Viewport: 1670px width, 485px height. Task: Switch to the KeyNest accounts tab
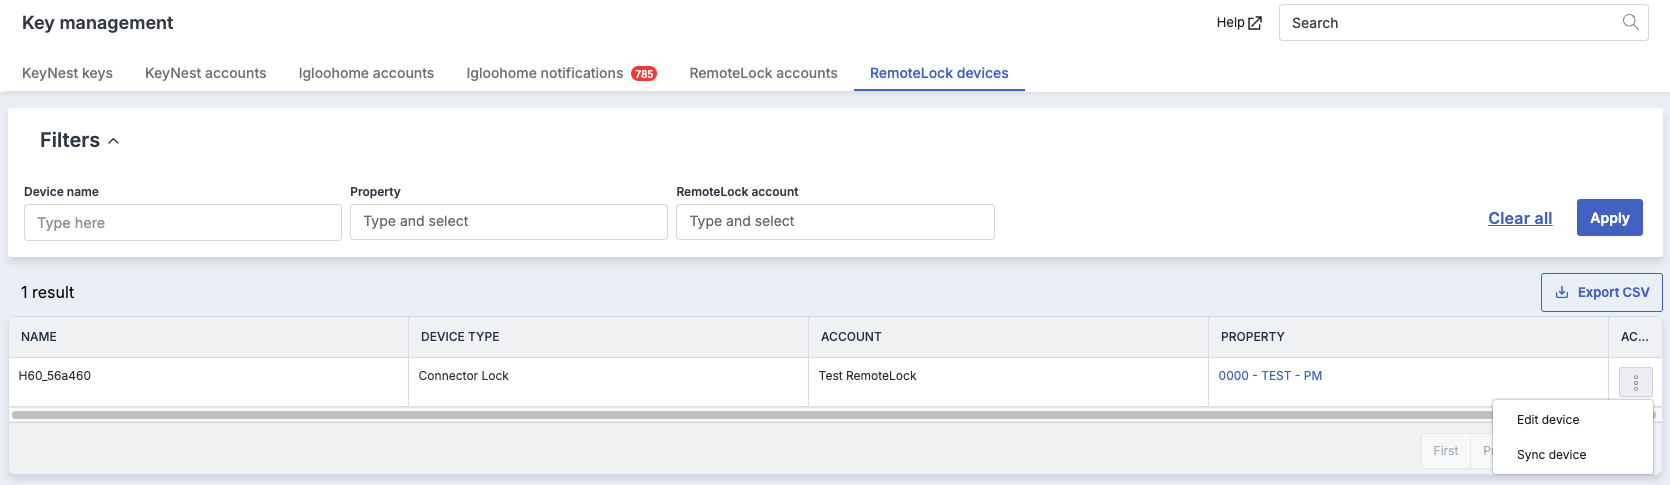pyautogui.click(x=206, y=73)
